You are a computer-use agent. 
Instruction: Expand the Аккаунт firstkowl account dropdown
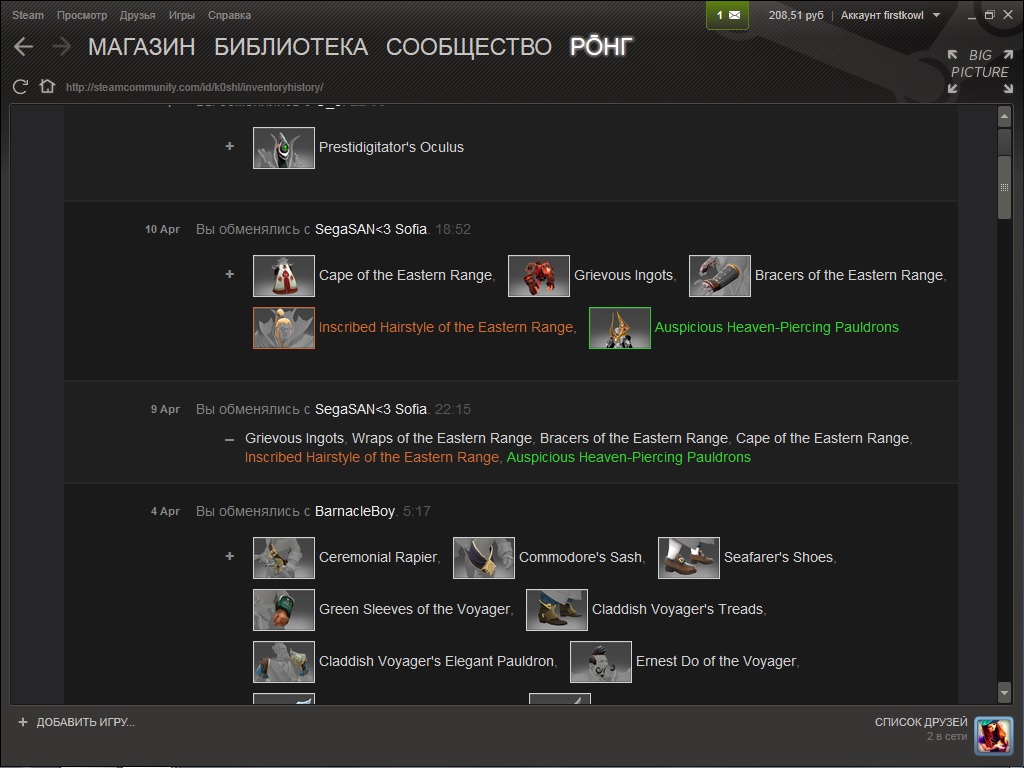pos(890,15)
